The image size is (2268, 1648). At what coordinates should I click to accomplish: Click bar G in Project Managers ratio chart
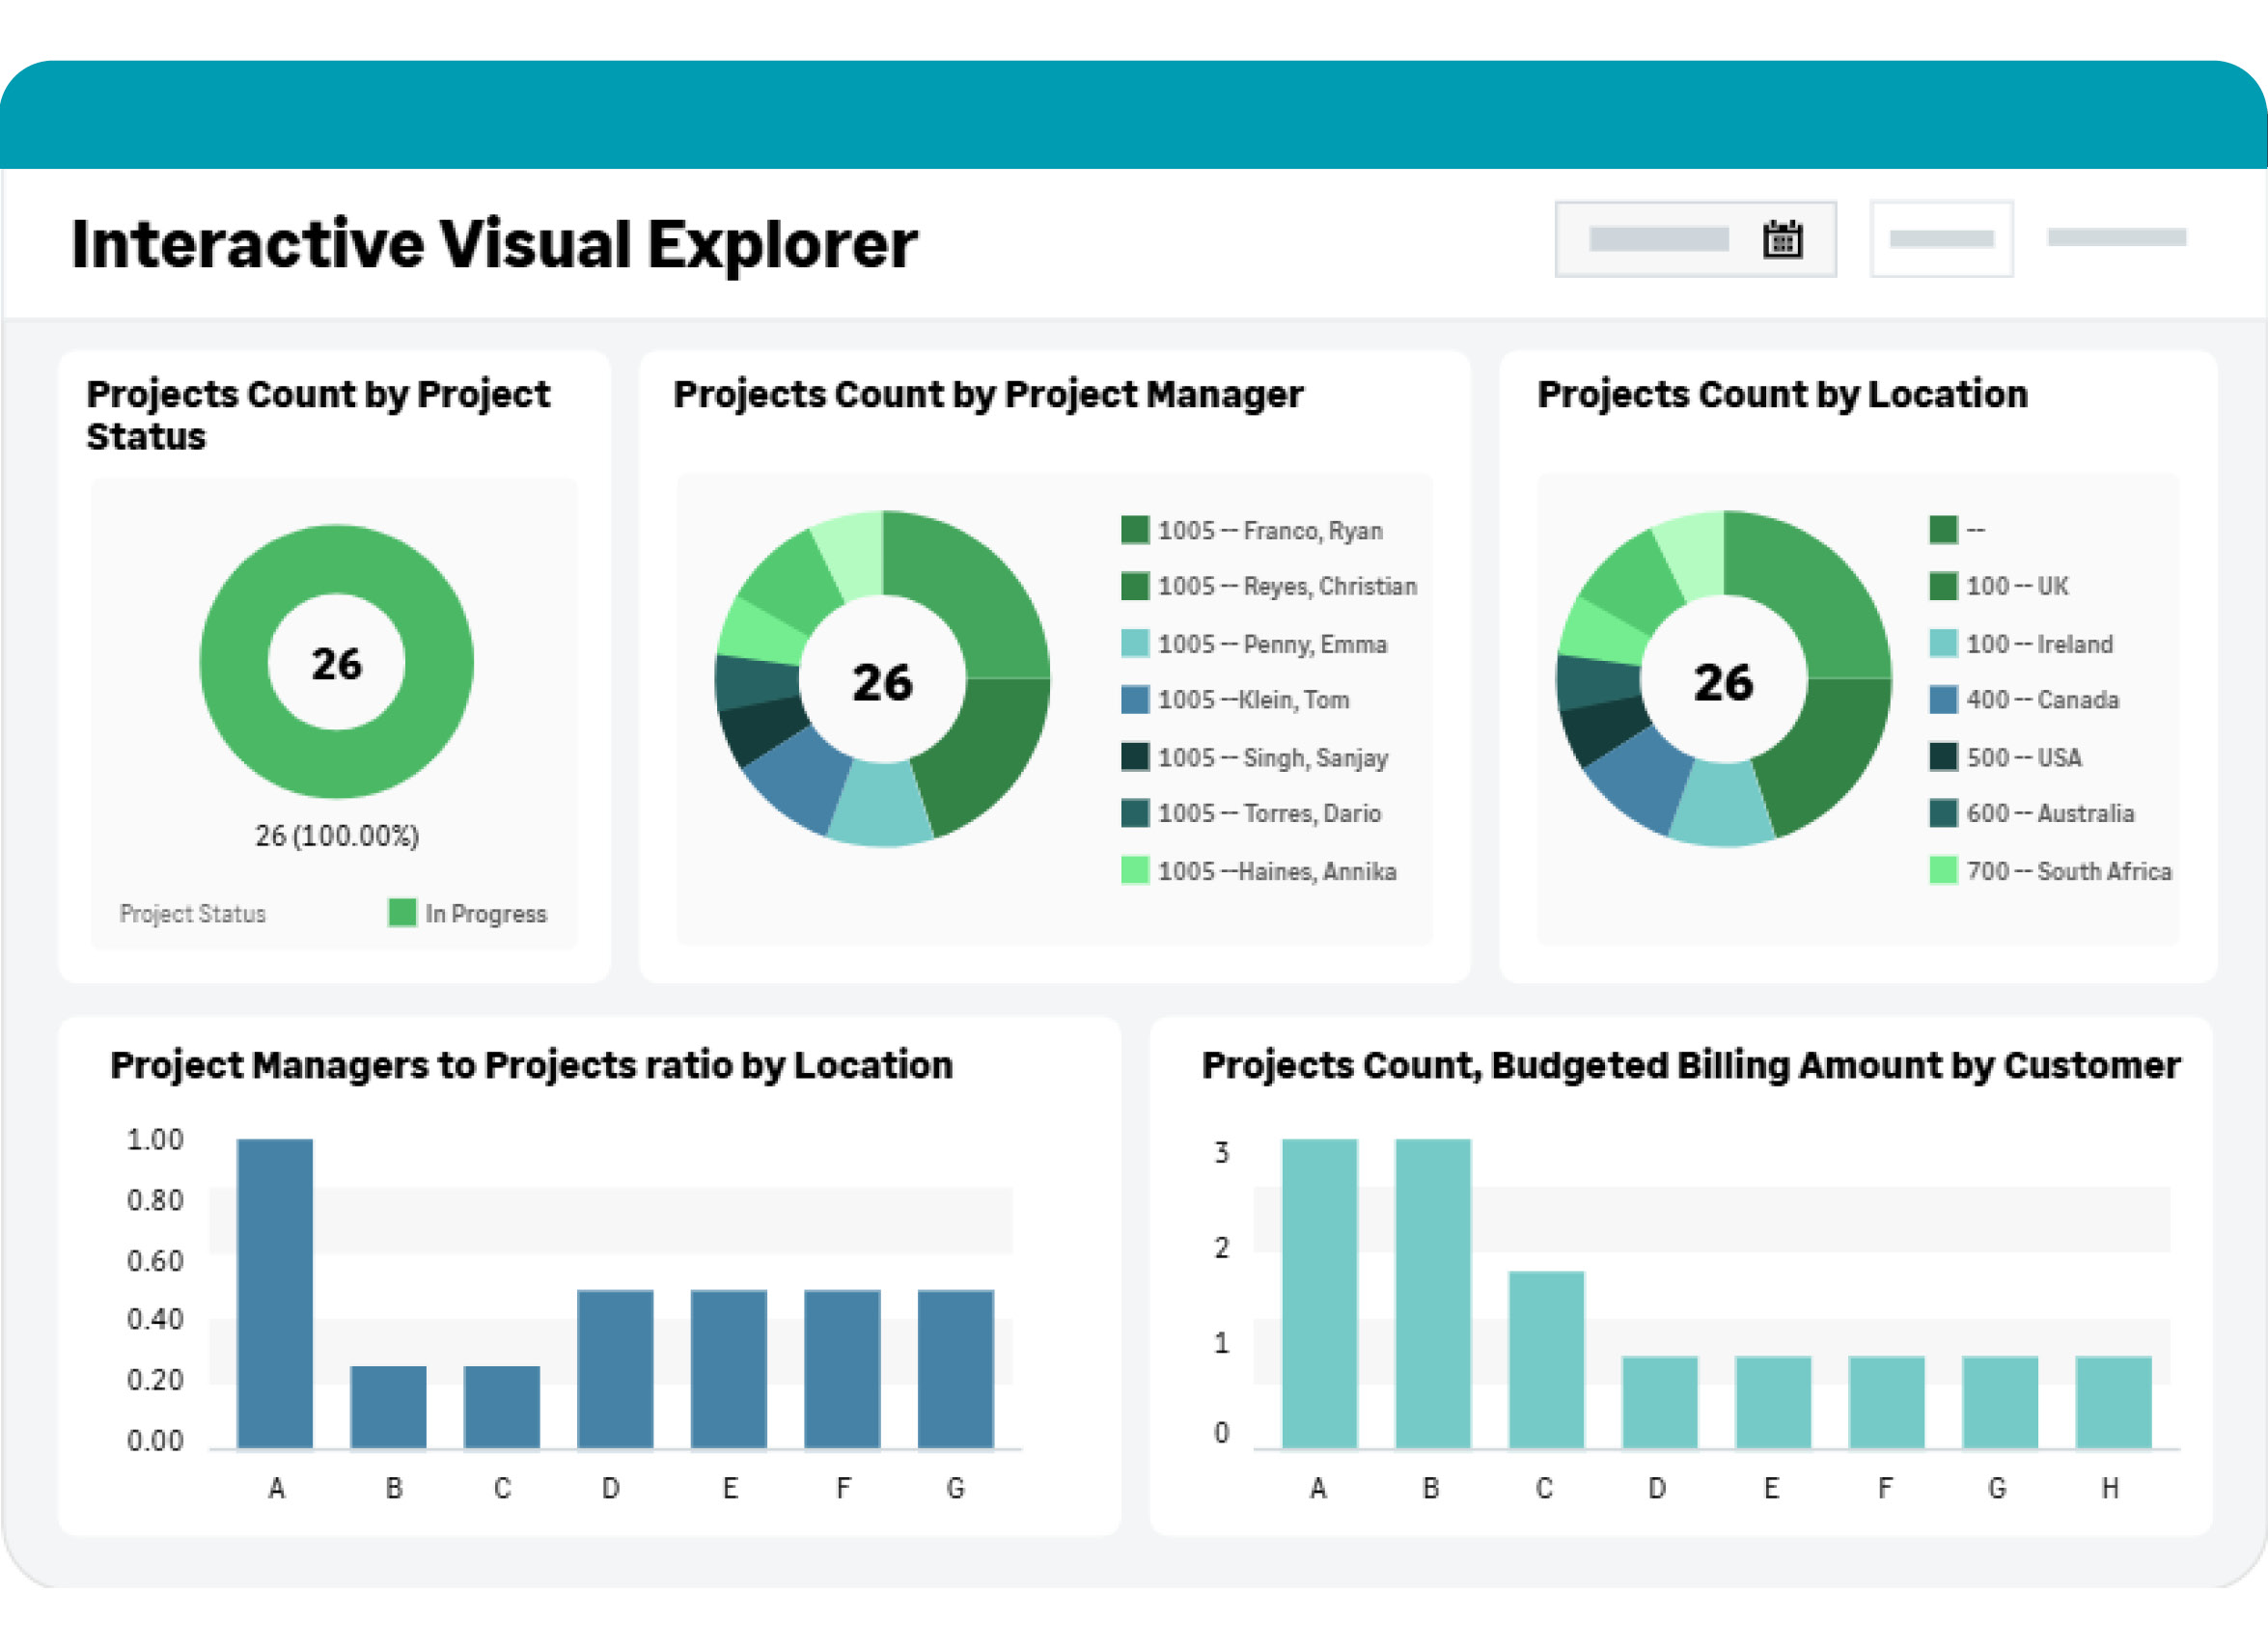(955, 1368)
